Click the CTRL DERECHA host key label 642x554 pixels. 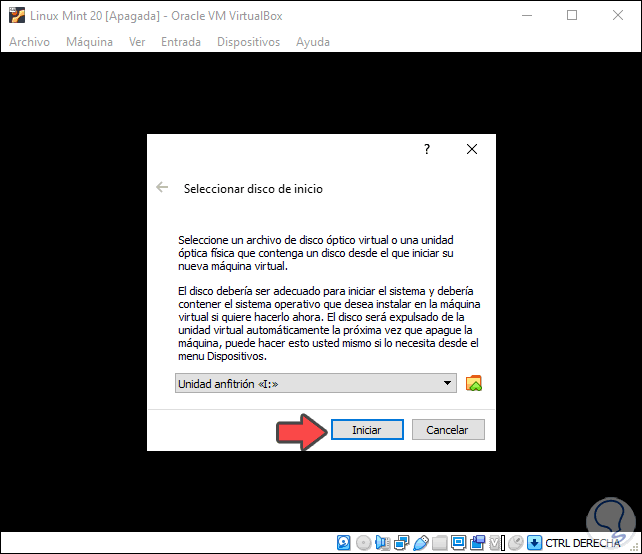[583, 543]
